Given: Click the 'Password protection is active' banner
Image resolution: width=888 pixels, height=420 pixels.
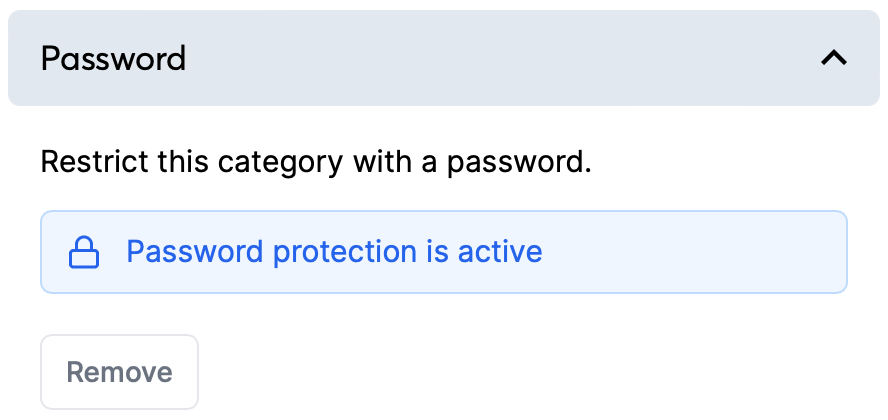Looking at the screenshot, I should point(444,252).
